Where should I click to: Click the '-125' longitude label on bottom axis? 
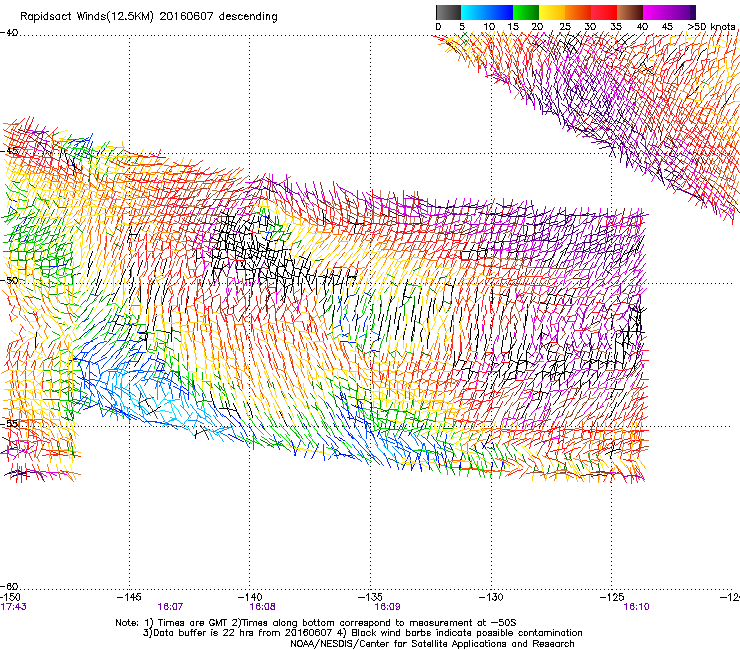coord(612,597)
